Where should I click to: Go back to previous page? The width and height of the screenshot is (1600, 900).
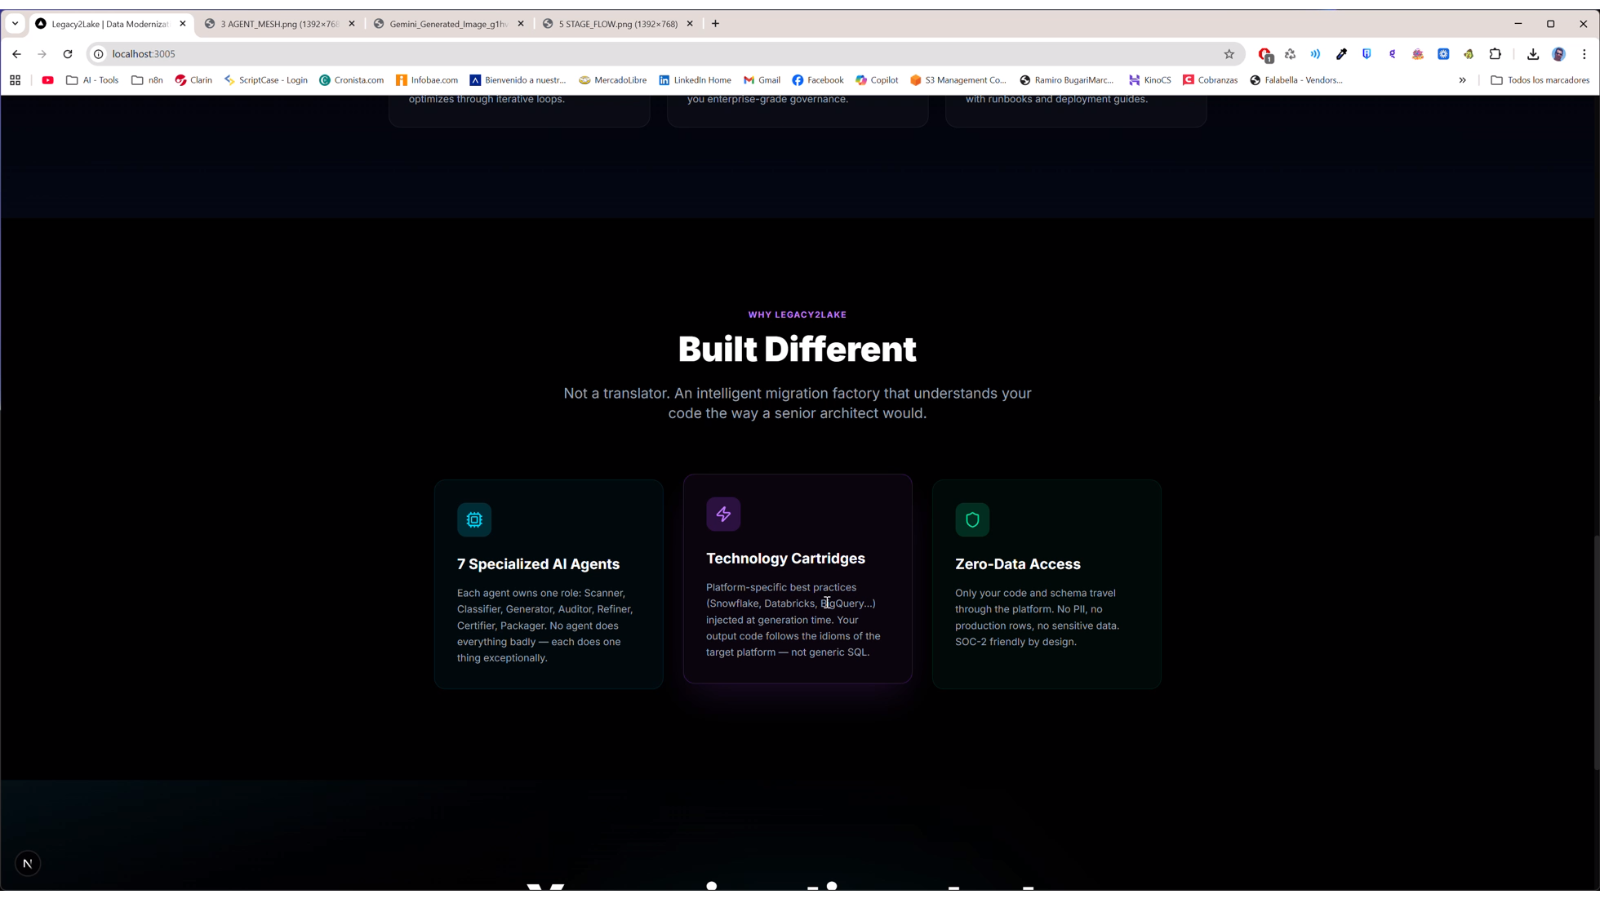17,54
